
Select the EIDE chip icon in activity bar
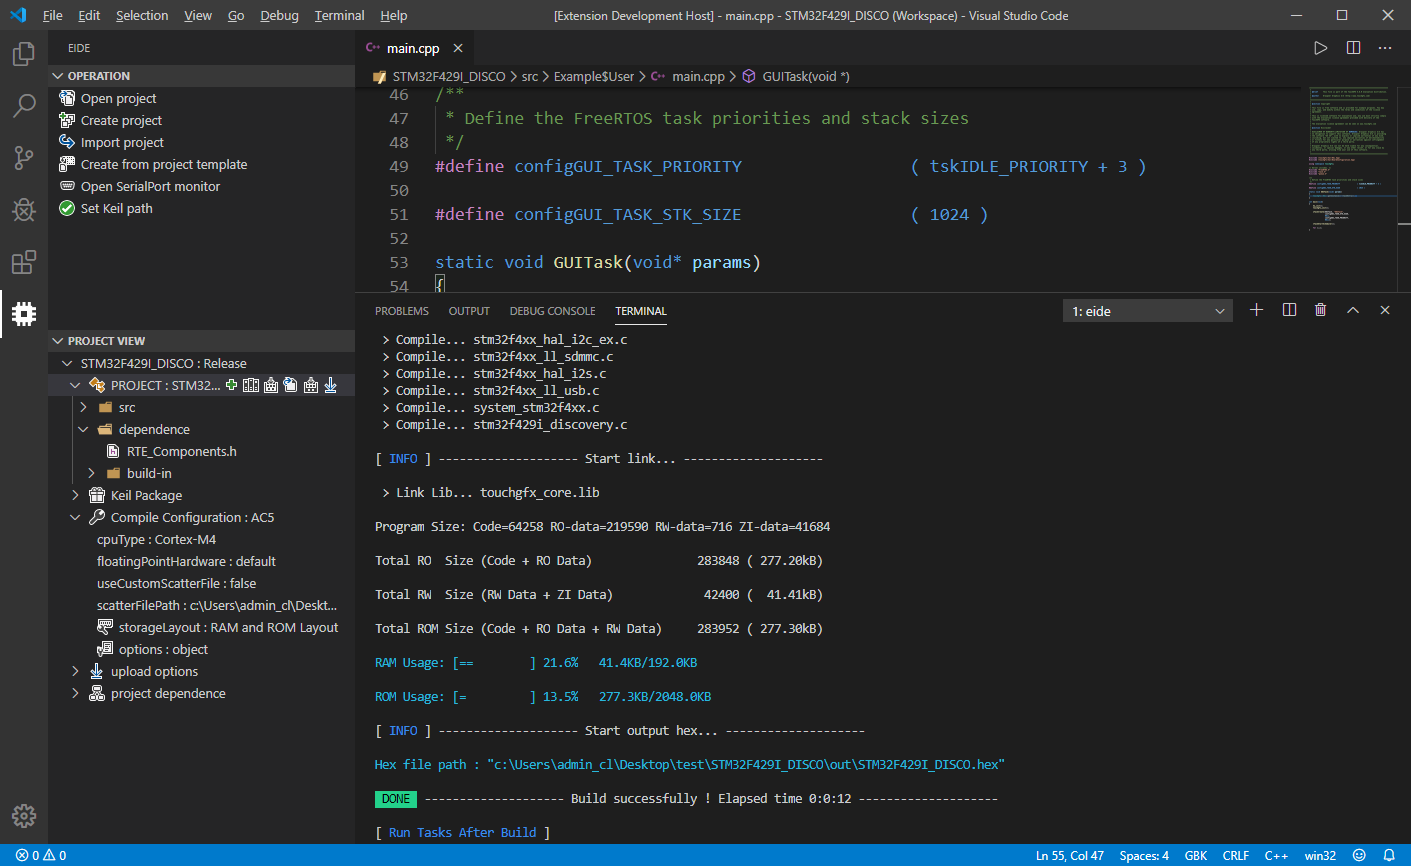24,314
